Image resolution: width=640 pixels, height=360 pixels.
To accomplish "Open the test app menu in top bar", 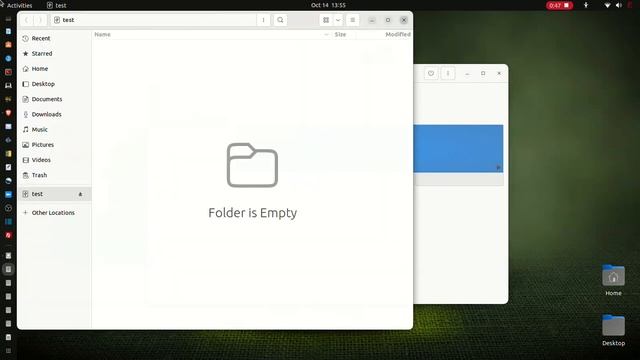I will (57, 5).
